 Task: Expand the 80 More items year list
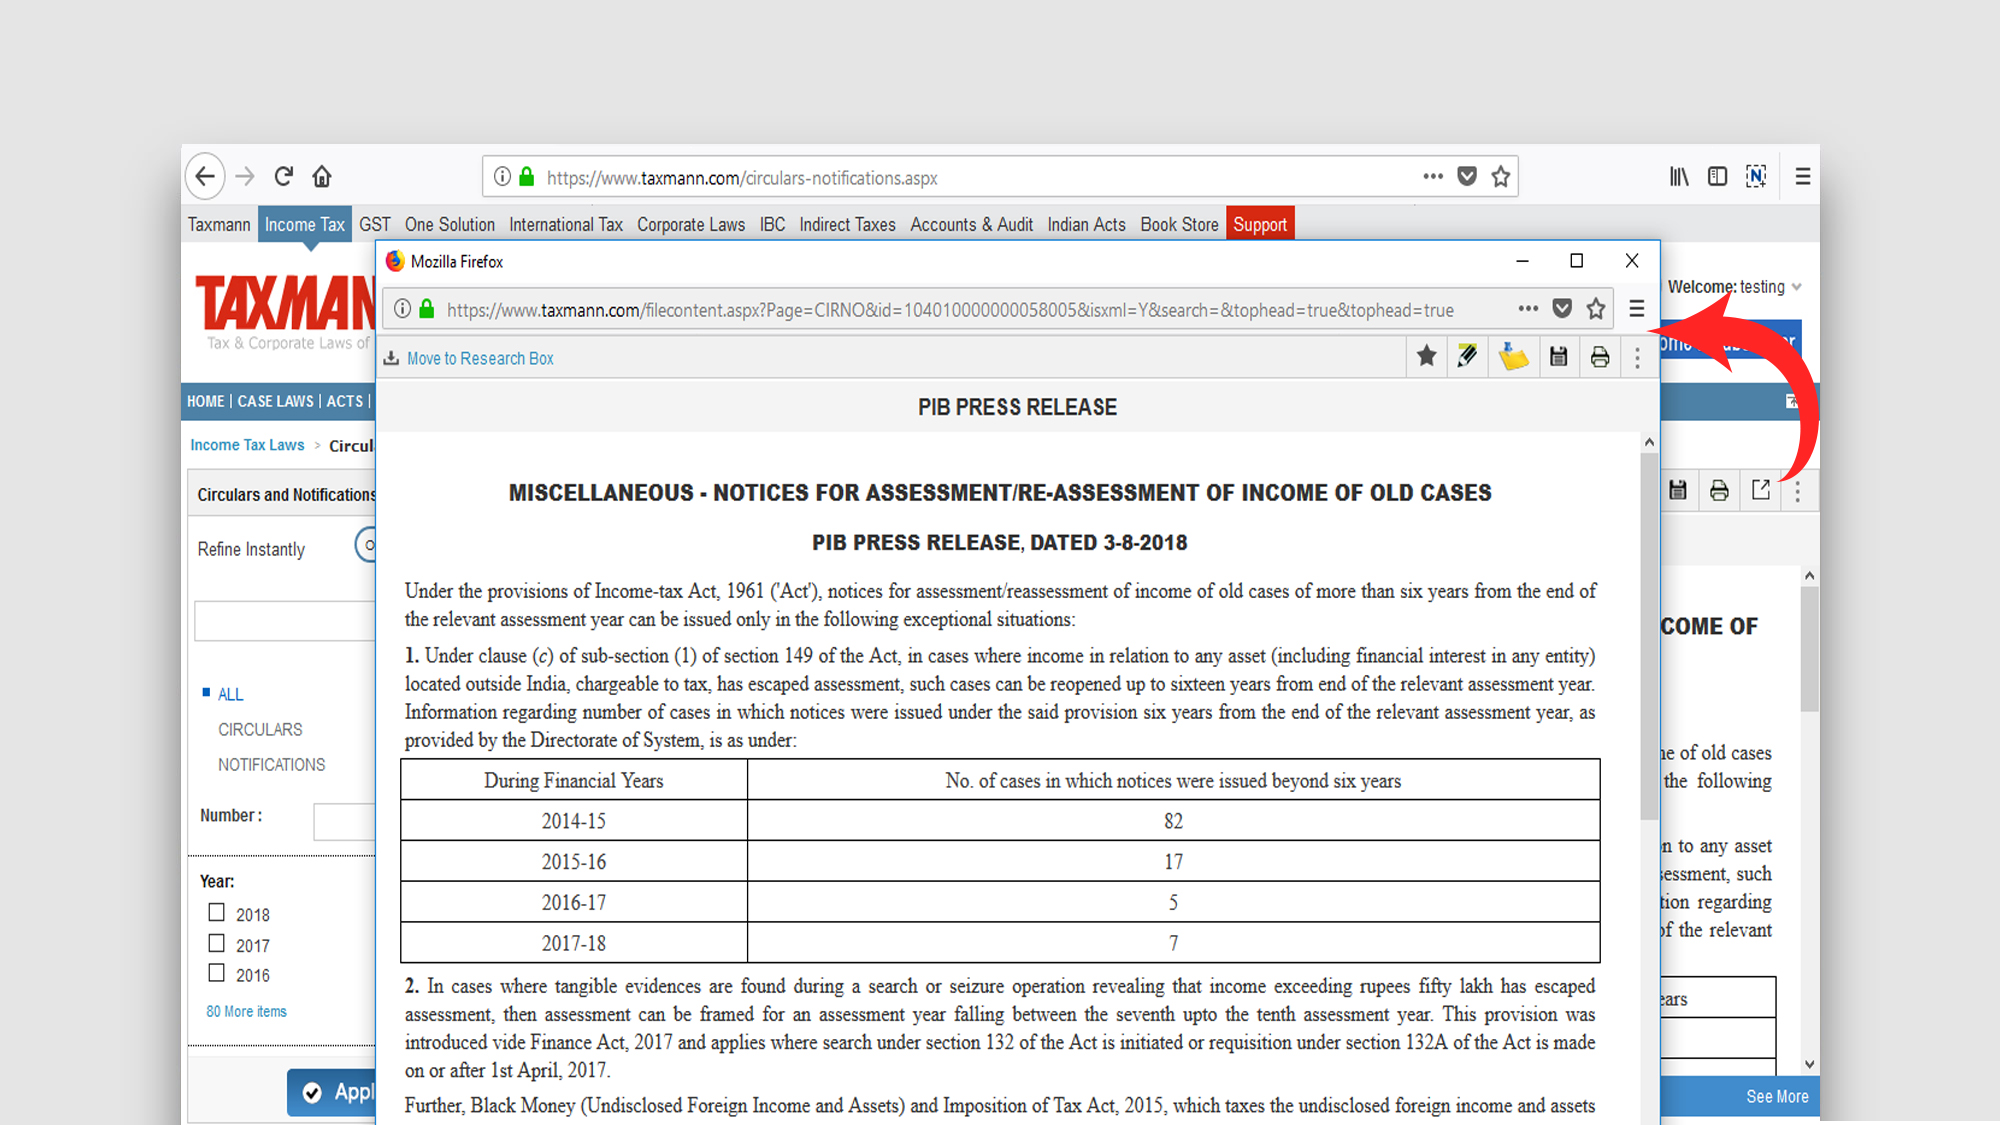(x=246, y=1011)
